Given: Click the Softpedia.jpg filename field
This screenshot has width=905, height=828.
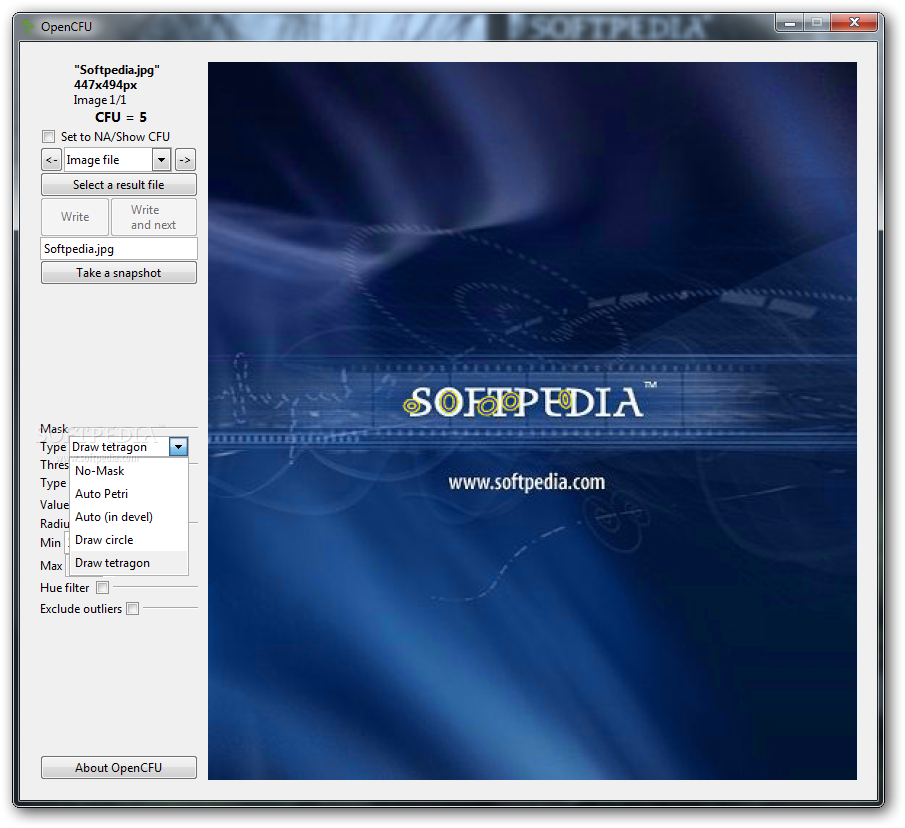Looking at the screenshot, I should click(119, 249).
